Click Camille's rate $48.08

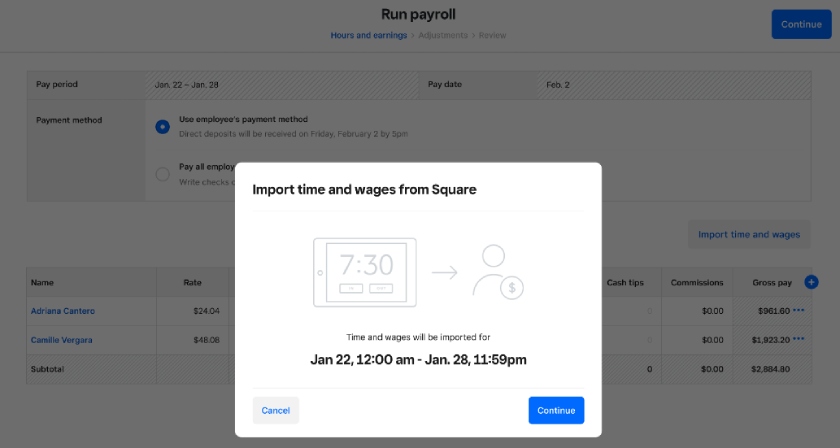[x=206, y=340]
